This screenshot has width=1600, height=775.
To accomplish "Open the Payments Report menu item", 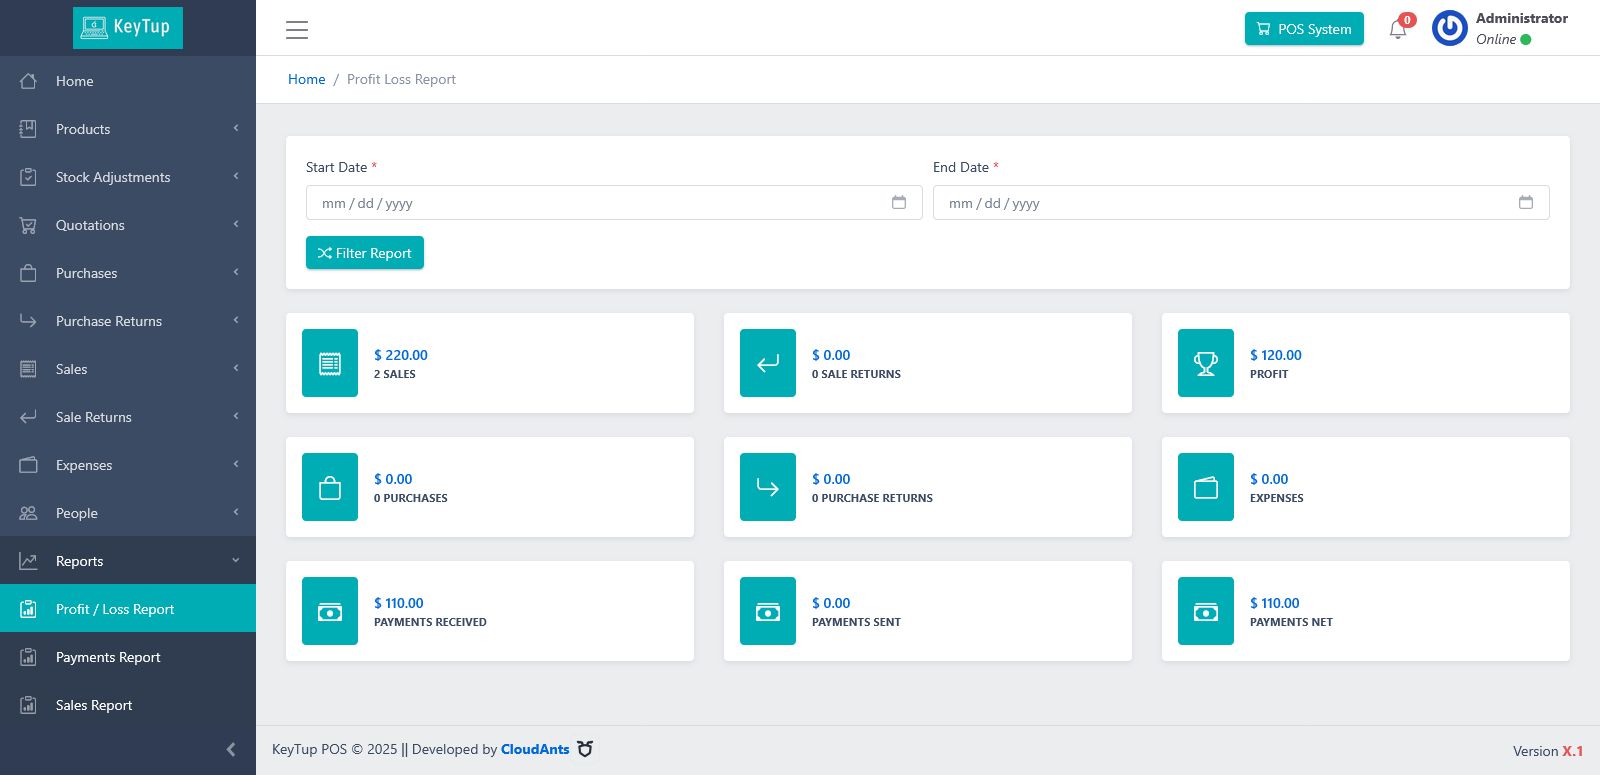I will click(x=128, y=657).
